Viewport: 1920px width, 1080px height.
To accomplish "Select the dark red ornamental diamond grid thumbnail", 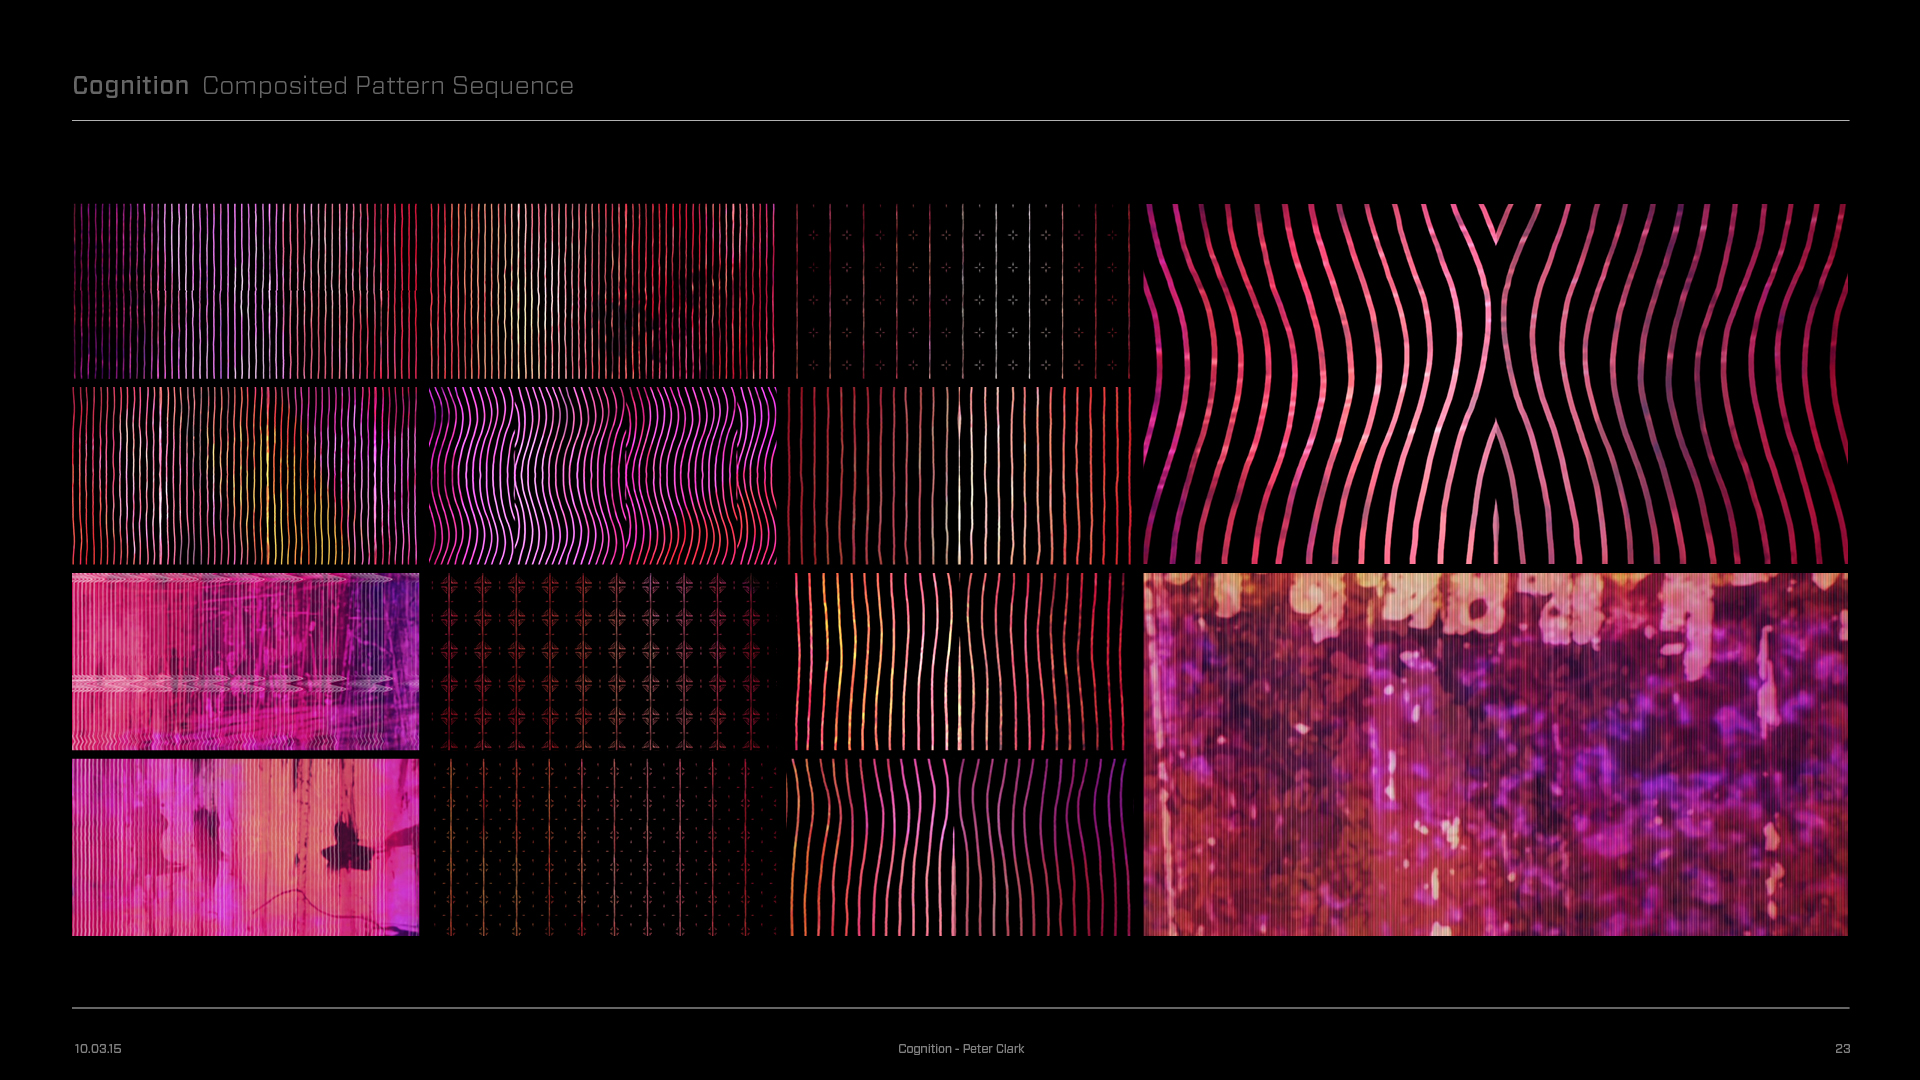I will (602, 661).
